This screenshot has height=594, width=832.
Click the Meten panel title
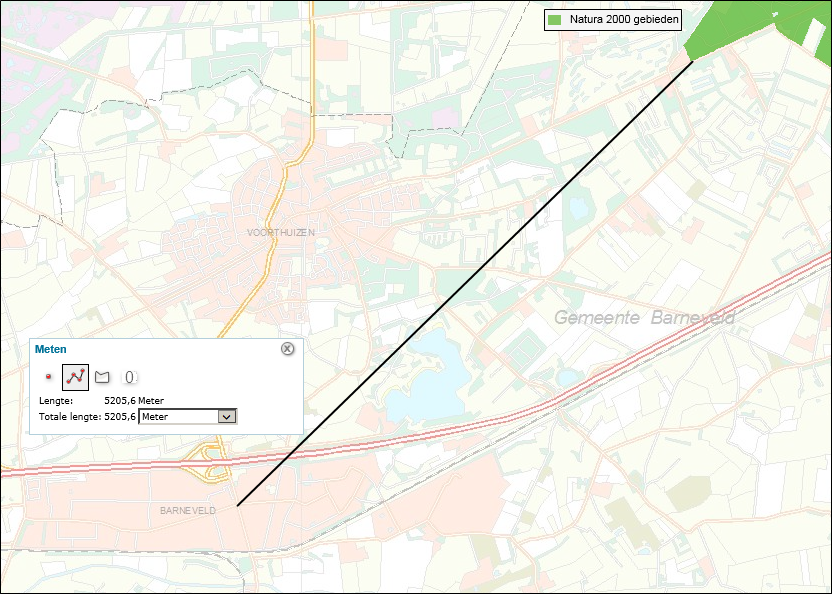50,349
